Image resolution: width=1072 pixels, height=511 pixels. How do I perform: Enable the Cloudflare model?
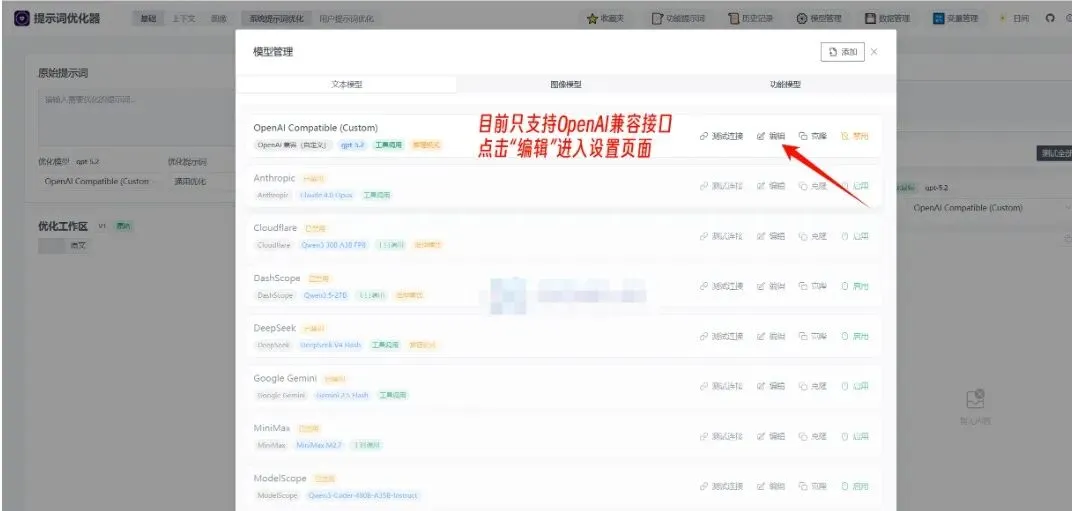tap(855, 236)
